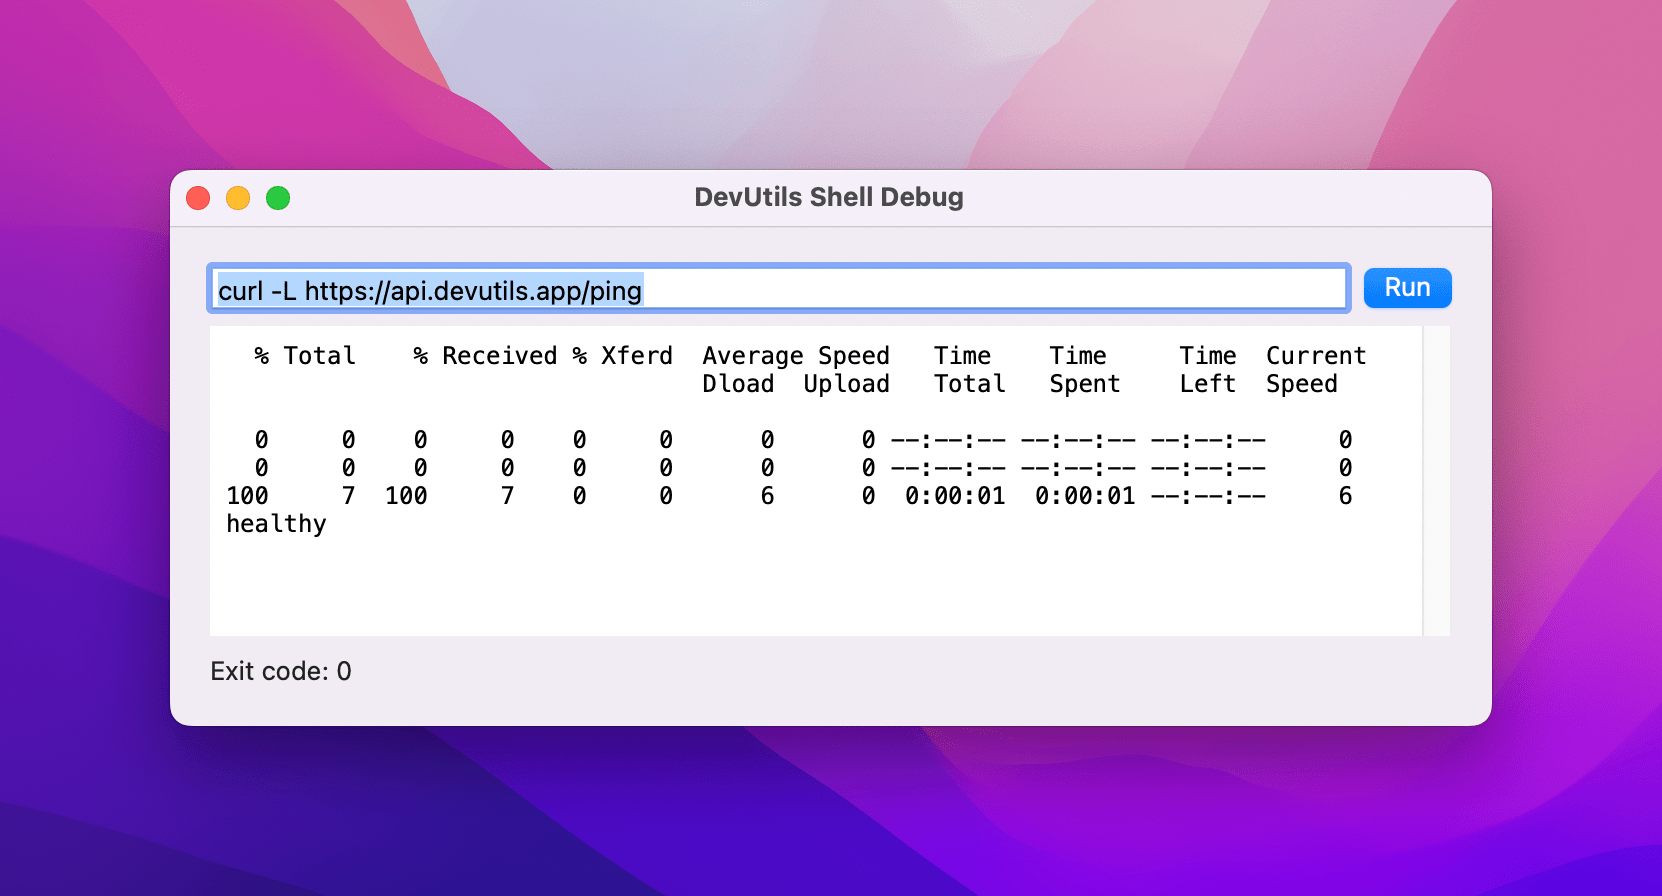This screenshot has height=896, width=1662.
Task: Click the '% Xferd' header text
Action: (x=622, y=356)
